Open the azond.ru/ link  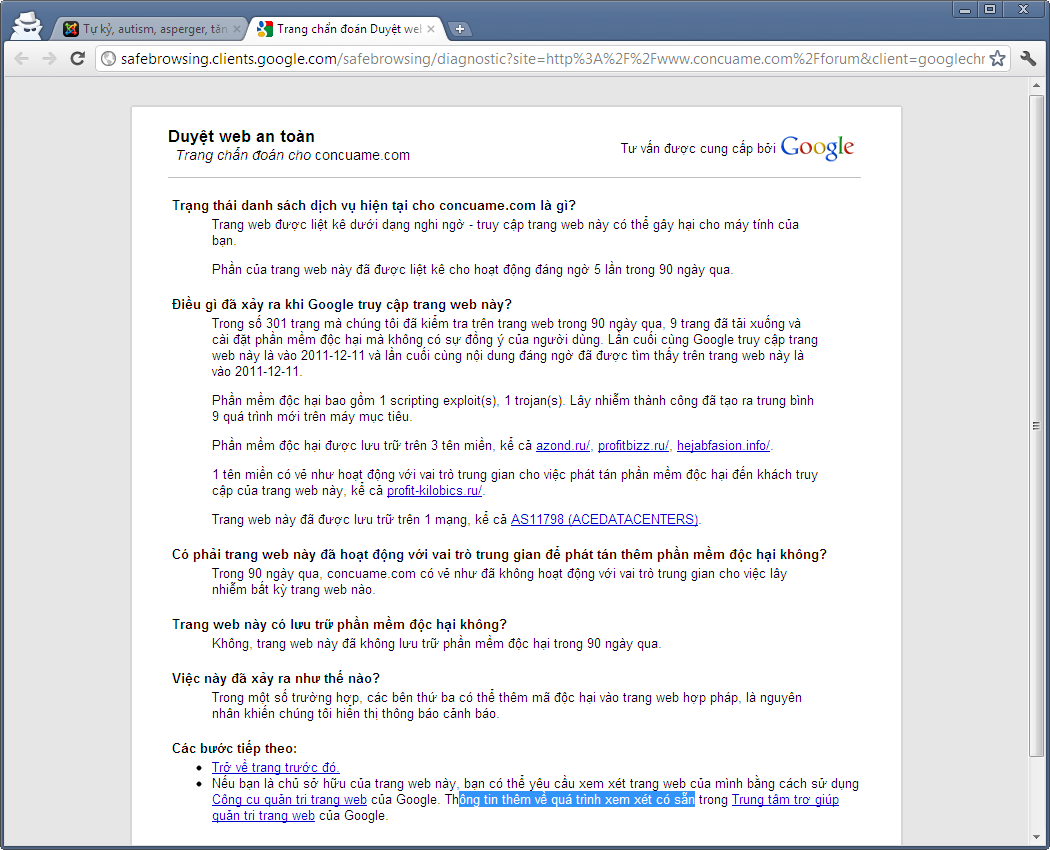coord(562,445)
